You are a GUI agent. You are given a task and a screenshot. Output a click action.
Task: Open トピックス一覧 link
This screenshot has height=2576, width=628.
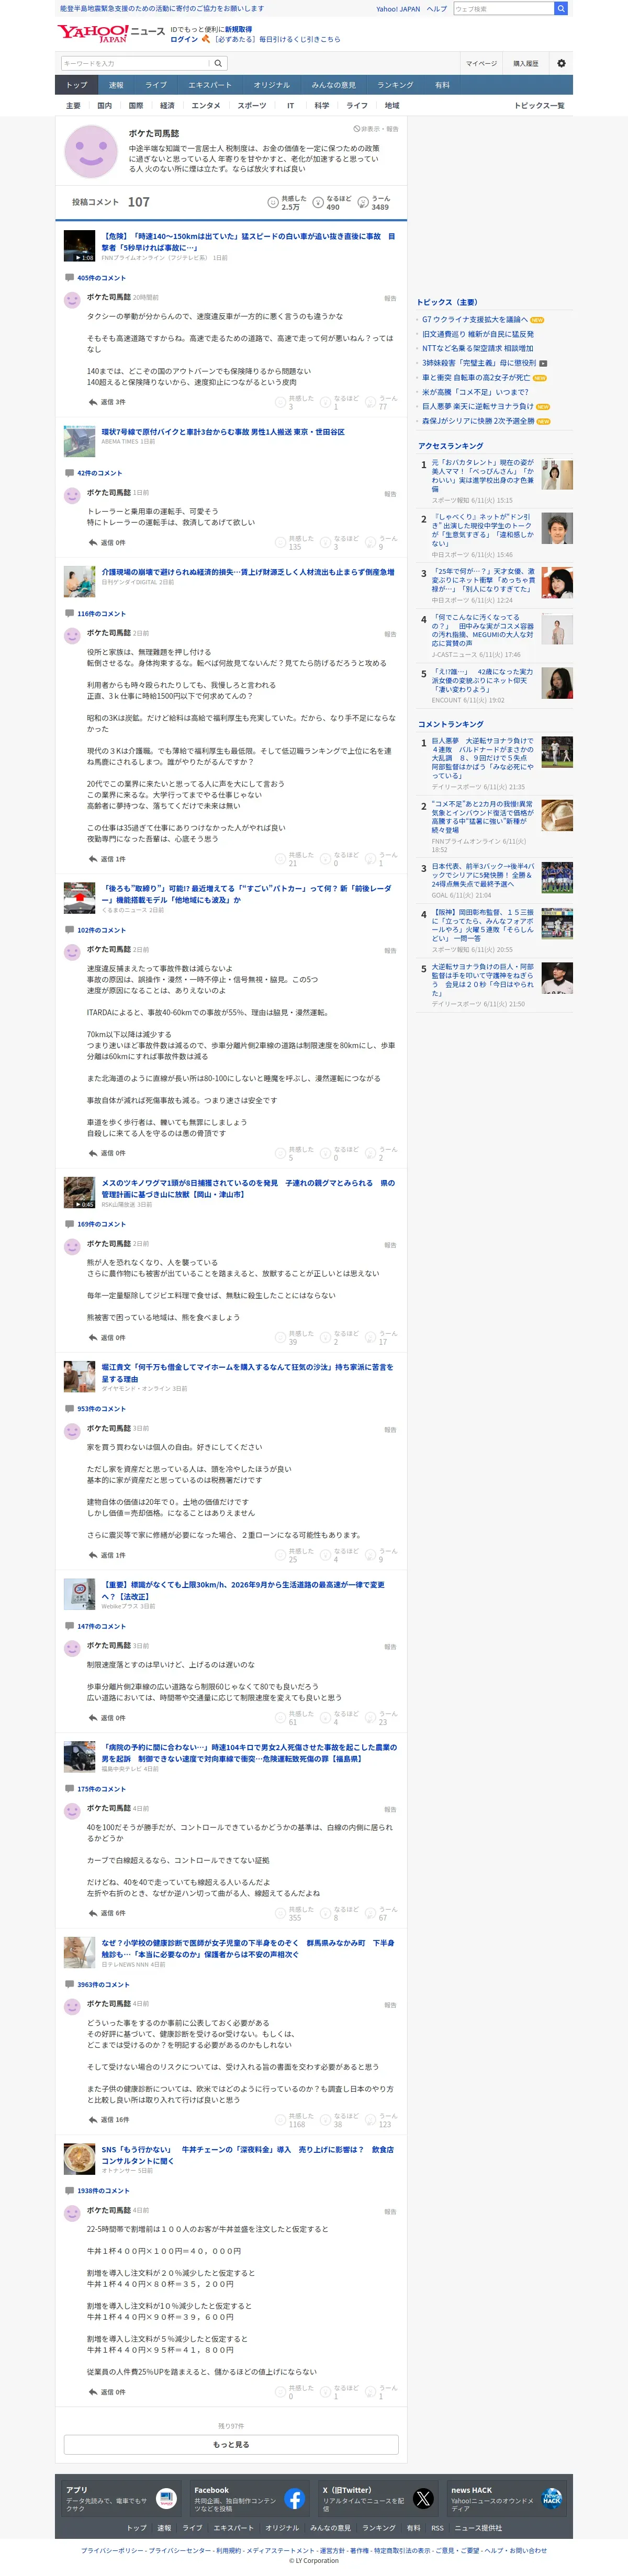(539, 105)
